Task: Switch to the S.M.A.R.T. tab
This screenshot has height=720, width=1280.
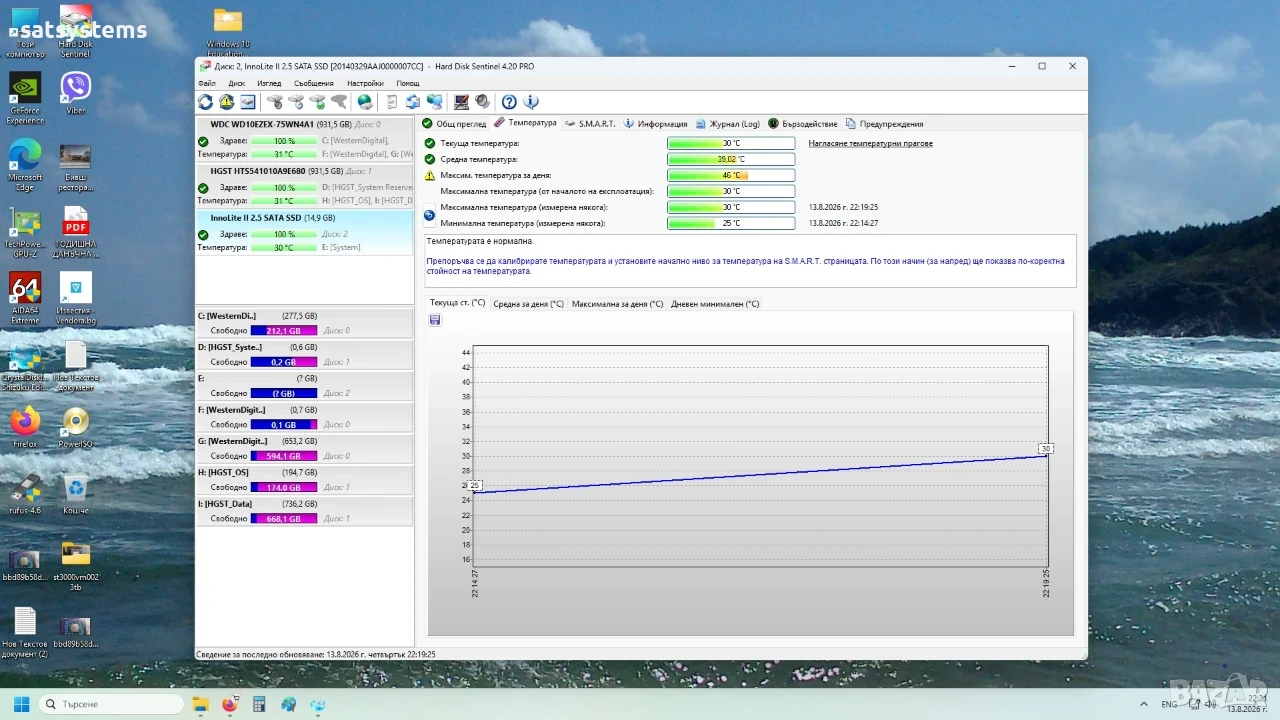Action: click(x=589, y=124)
